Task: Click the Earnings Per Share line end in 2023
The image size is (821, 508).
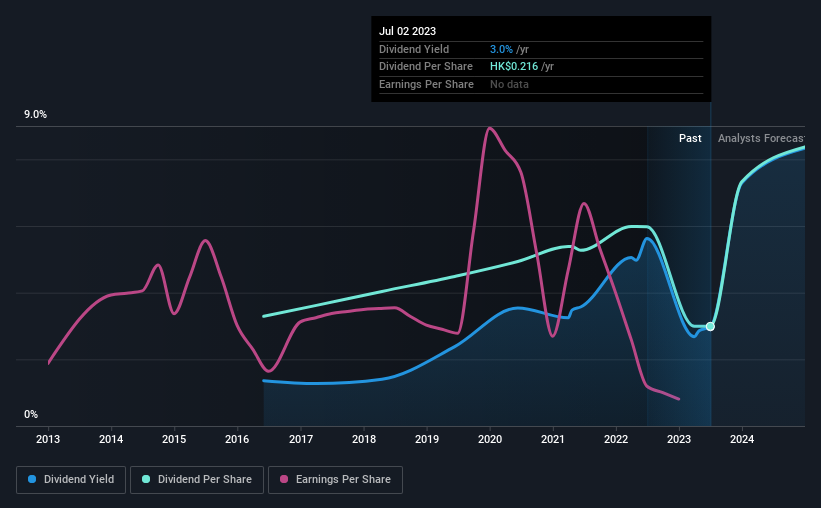Action: pos(679,399)
